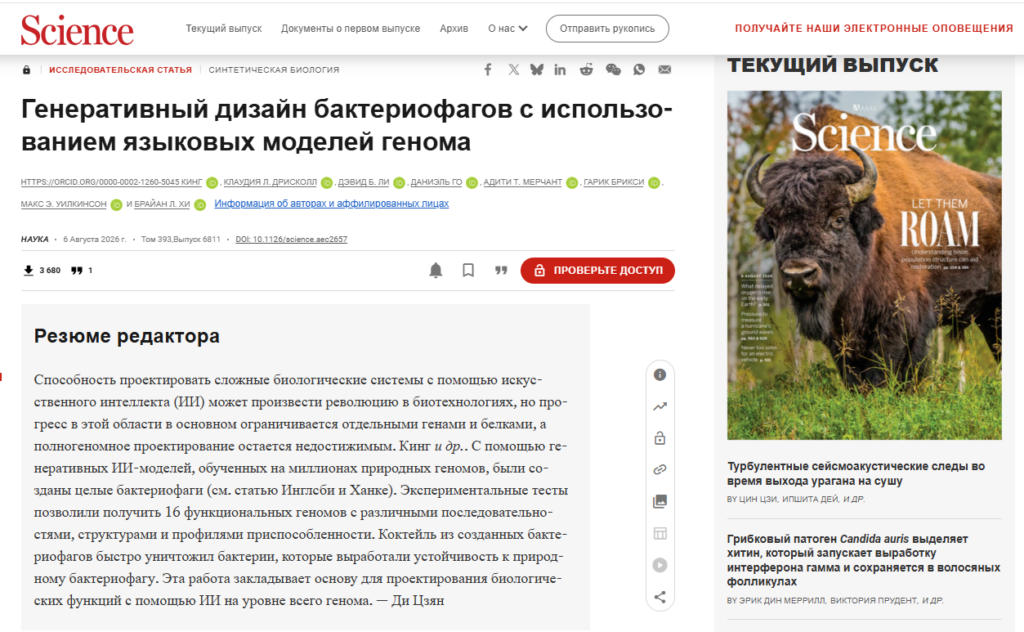This screenshot has width=1024, height=632.
Task: Click ORCID icon next to КЛАУДИЯ Л. ДРИСКОЛЛ
Action: pos(327,183)
